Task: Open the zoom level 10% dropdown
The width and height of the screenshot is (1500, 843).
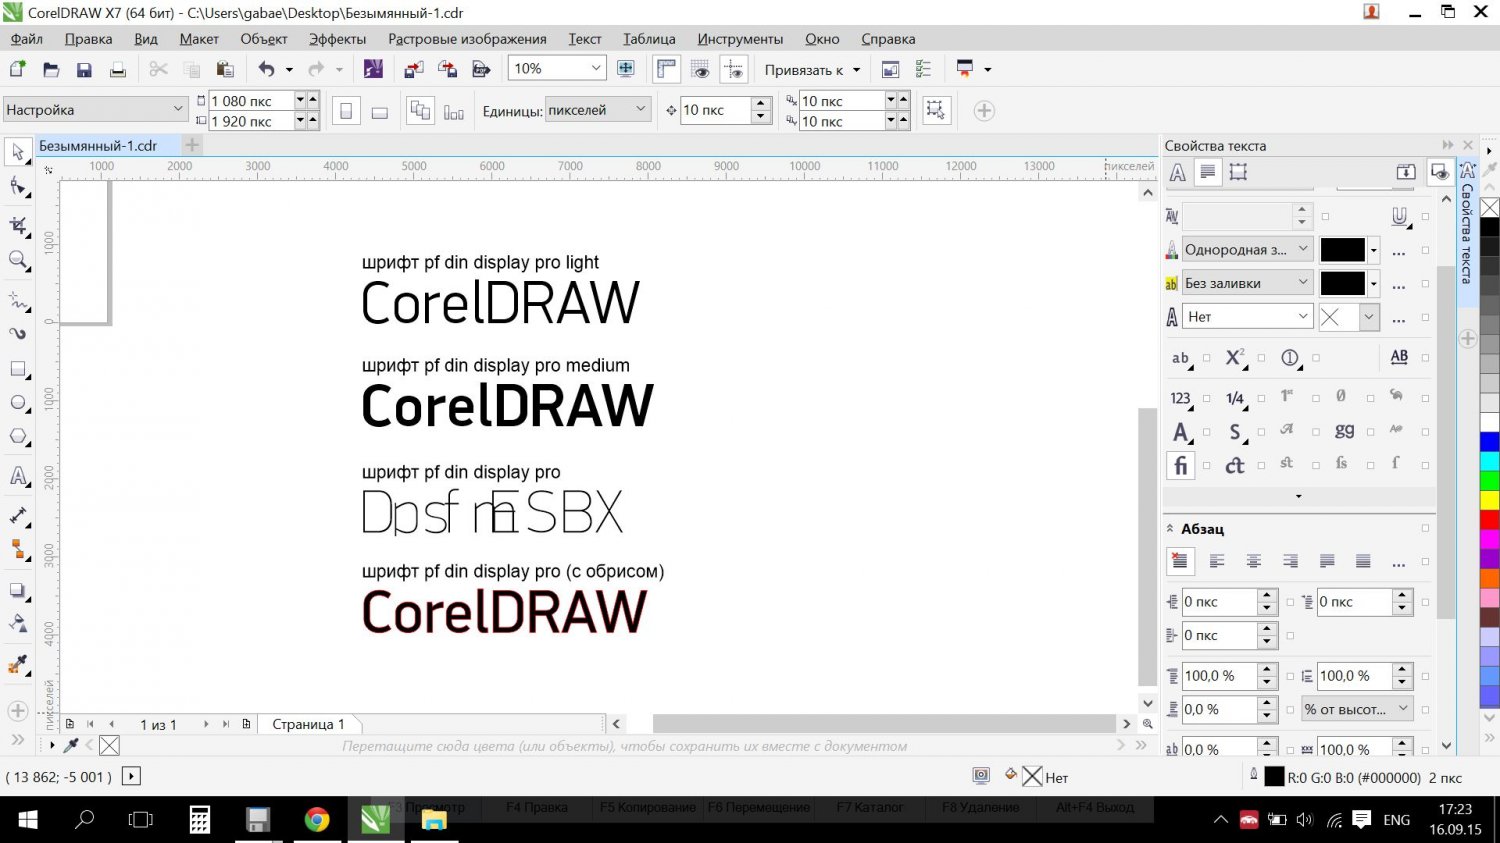Action: [596, 68]
